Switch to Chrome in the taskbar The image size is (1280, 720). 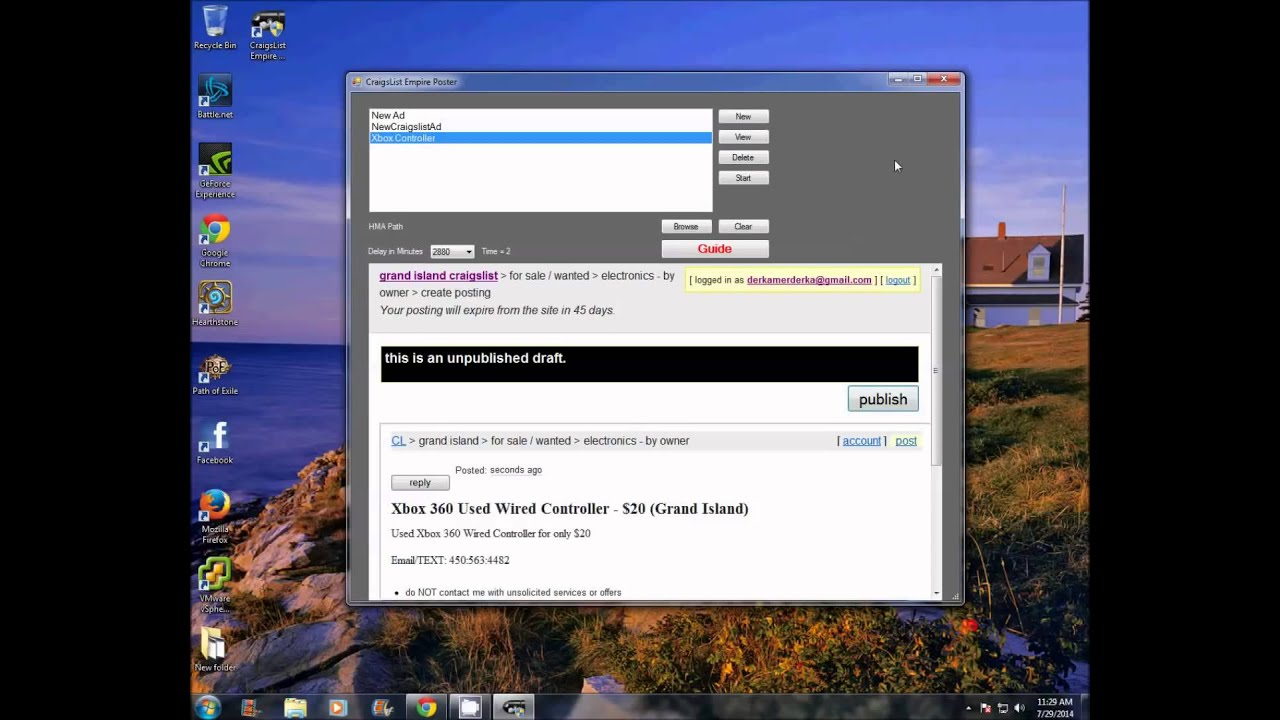coord(426,707)
